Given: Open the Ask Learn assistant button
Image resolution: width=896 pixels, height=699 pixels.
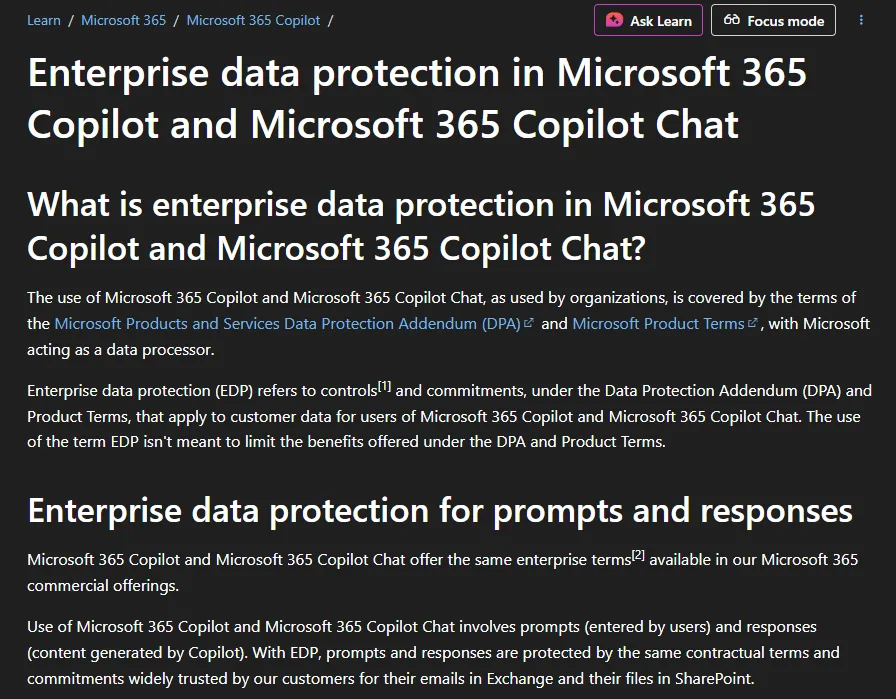Looking at the screenshot, I should coord(648,21).
